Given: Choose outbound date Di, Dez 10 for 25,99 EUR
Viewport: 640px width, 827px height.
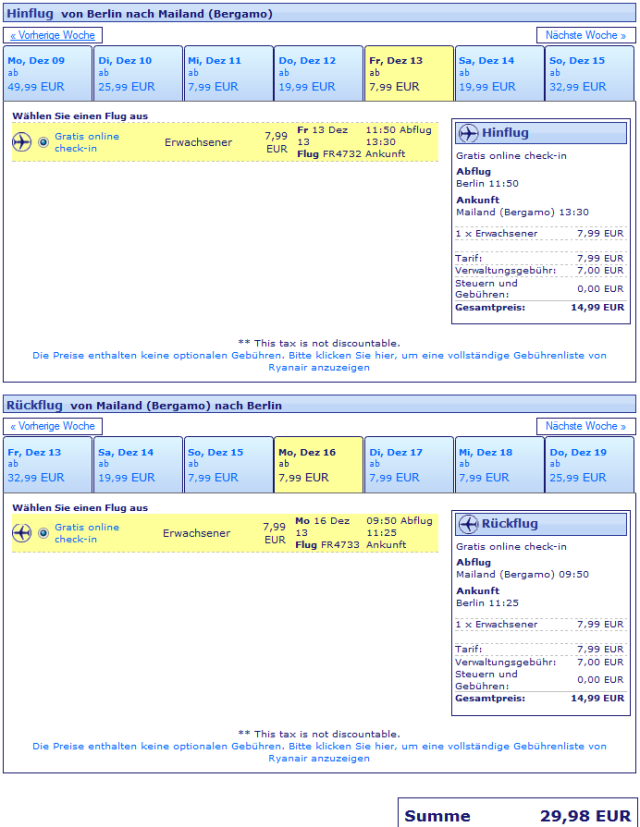Looking at the screenshot, I should click(138, 73).
